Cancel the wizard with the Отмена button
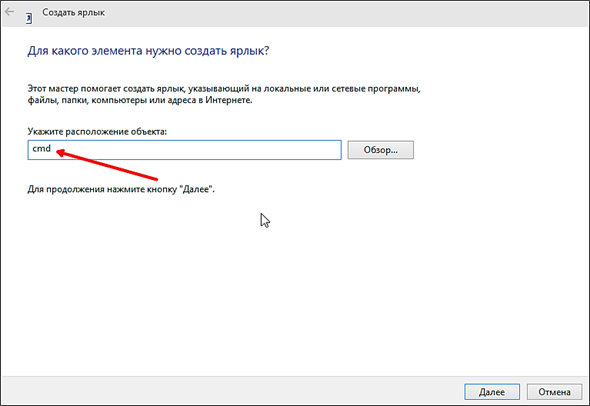The height and width of the screenshot is (406, 590). click(x=554, y=392)
